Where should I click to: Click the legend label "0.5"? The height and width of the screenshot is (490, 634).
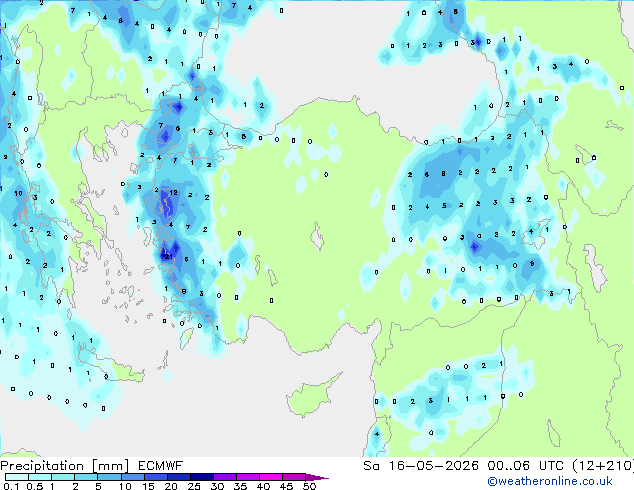35,486
